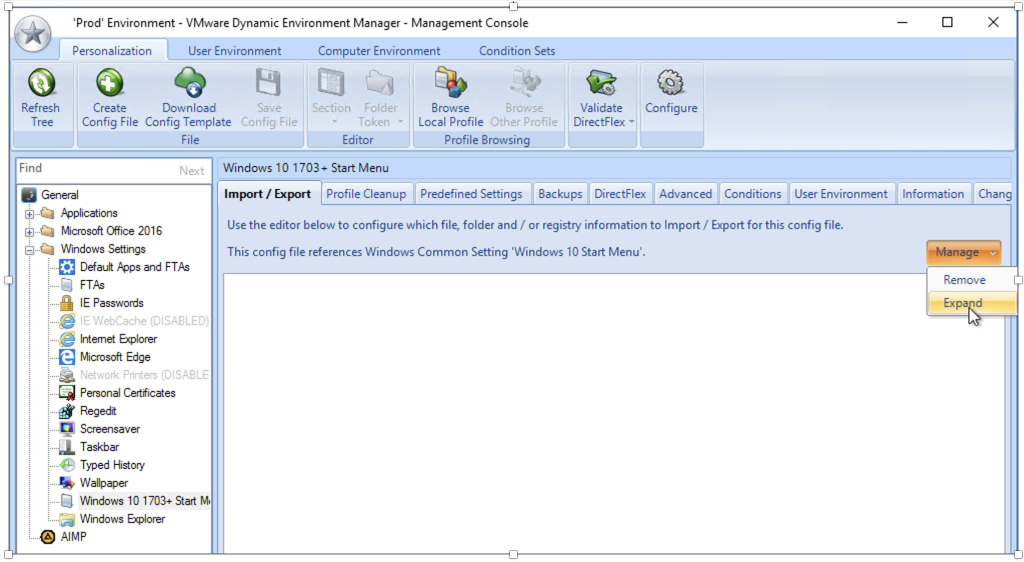The height and width of the screenshot is (562, 1024).
Task: Select the Windows Settings folder label
Action: [x=103, y=249]
